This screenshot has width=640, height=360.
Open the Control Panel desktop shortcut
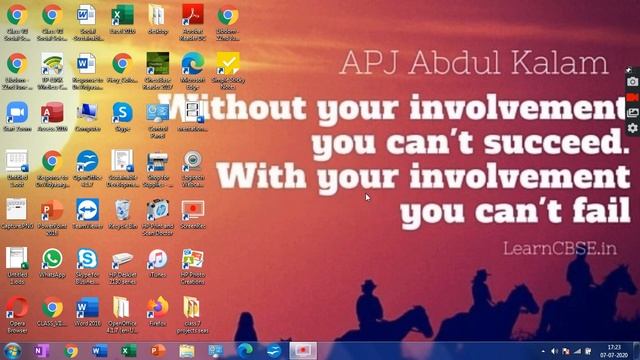[158, 120]
